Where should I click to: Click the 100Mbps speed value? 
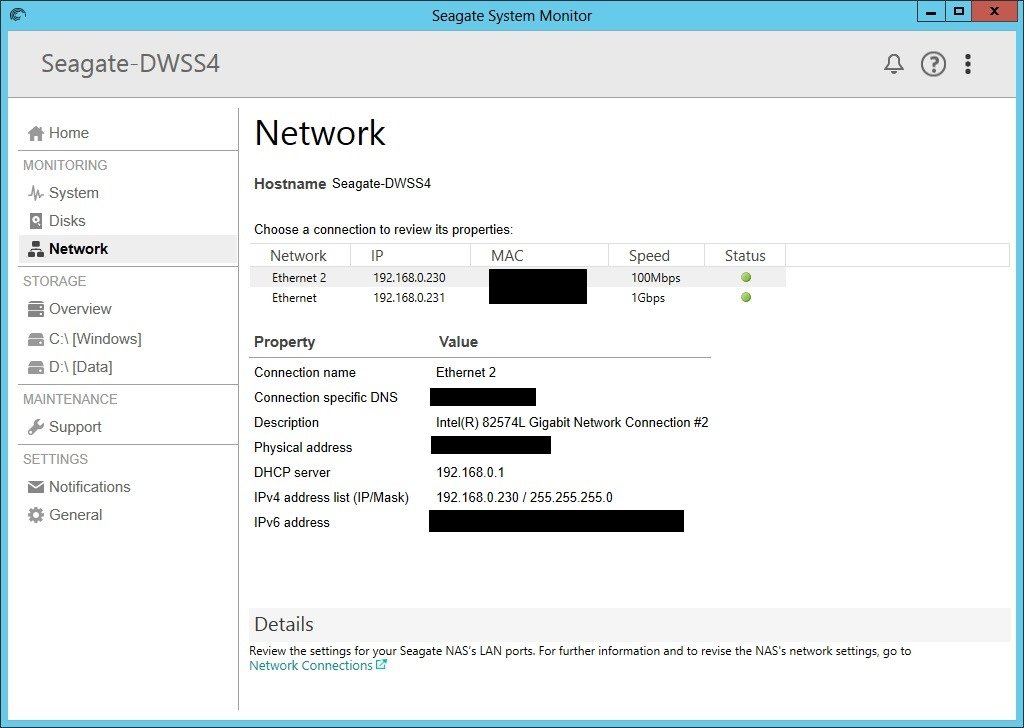pos(656,277)
